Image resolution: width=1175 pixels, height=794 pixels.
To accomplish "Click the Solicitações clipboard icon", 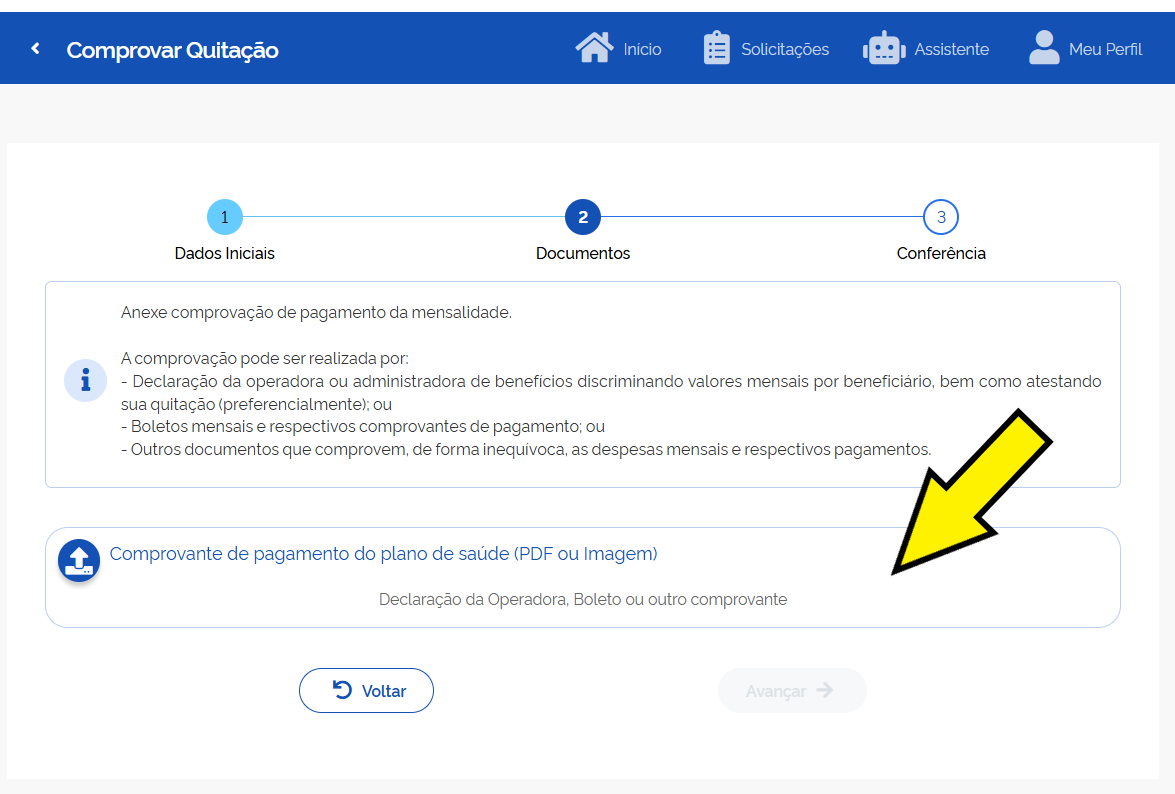I will click(716, 48).
